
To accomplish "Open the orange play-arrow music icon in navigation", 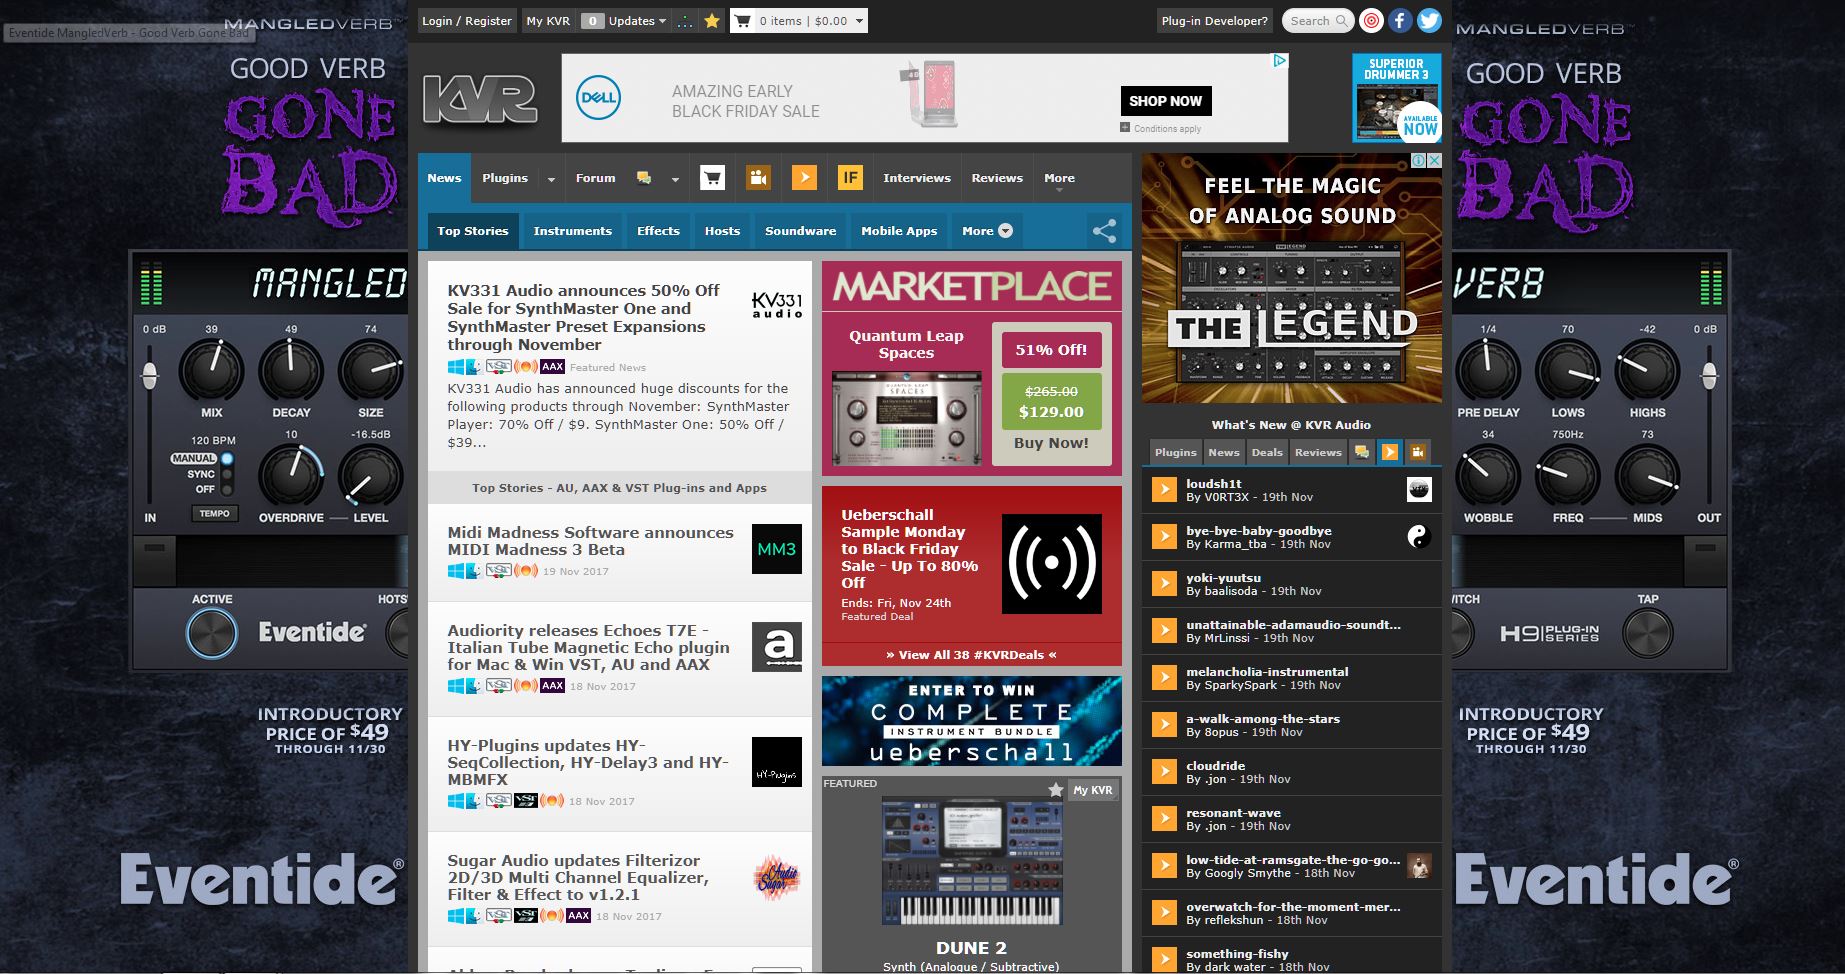I will coord(804,178).
